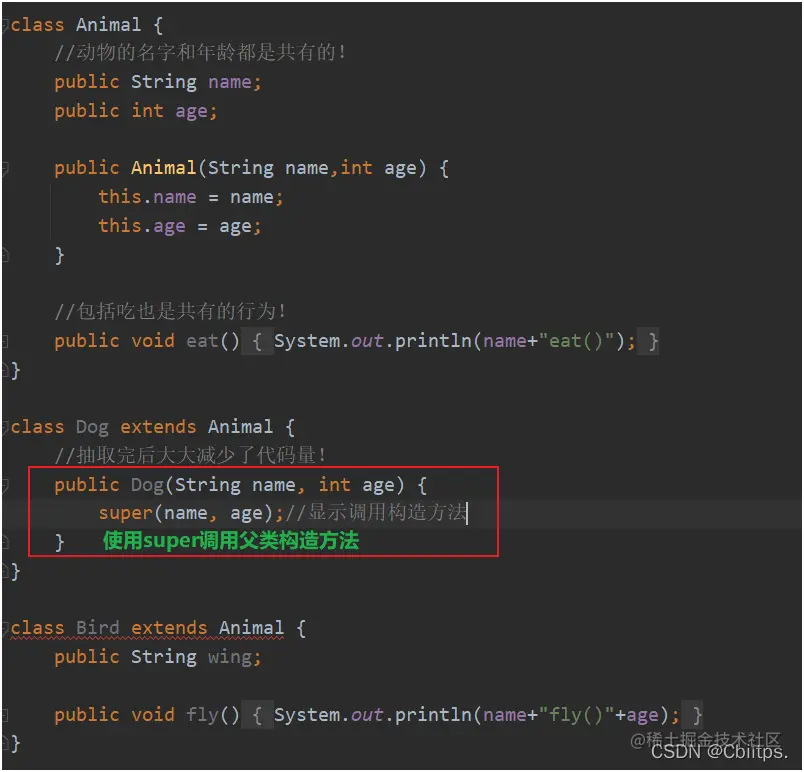Expand the folded fly() method body

(x=5, y=715)
